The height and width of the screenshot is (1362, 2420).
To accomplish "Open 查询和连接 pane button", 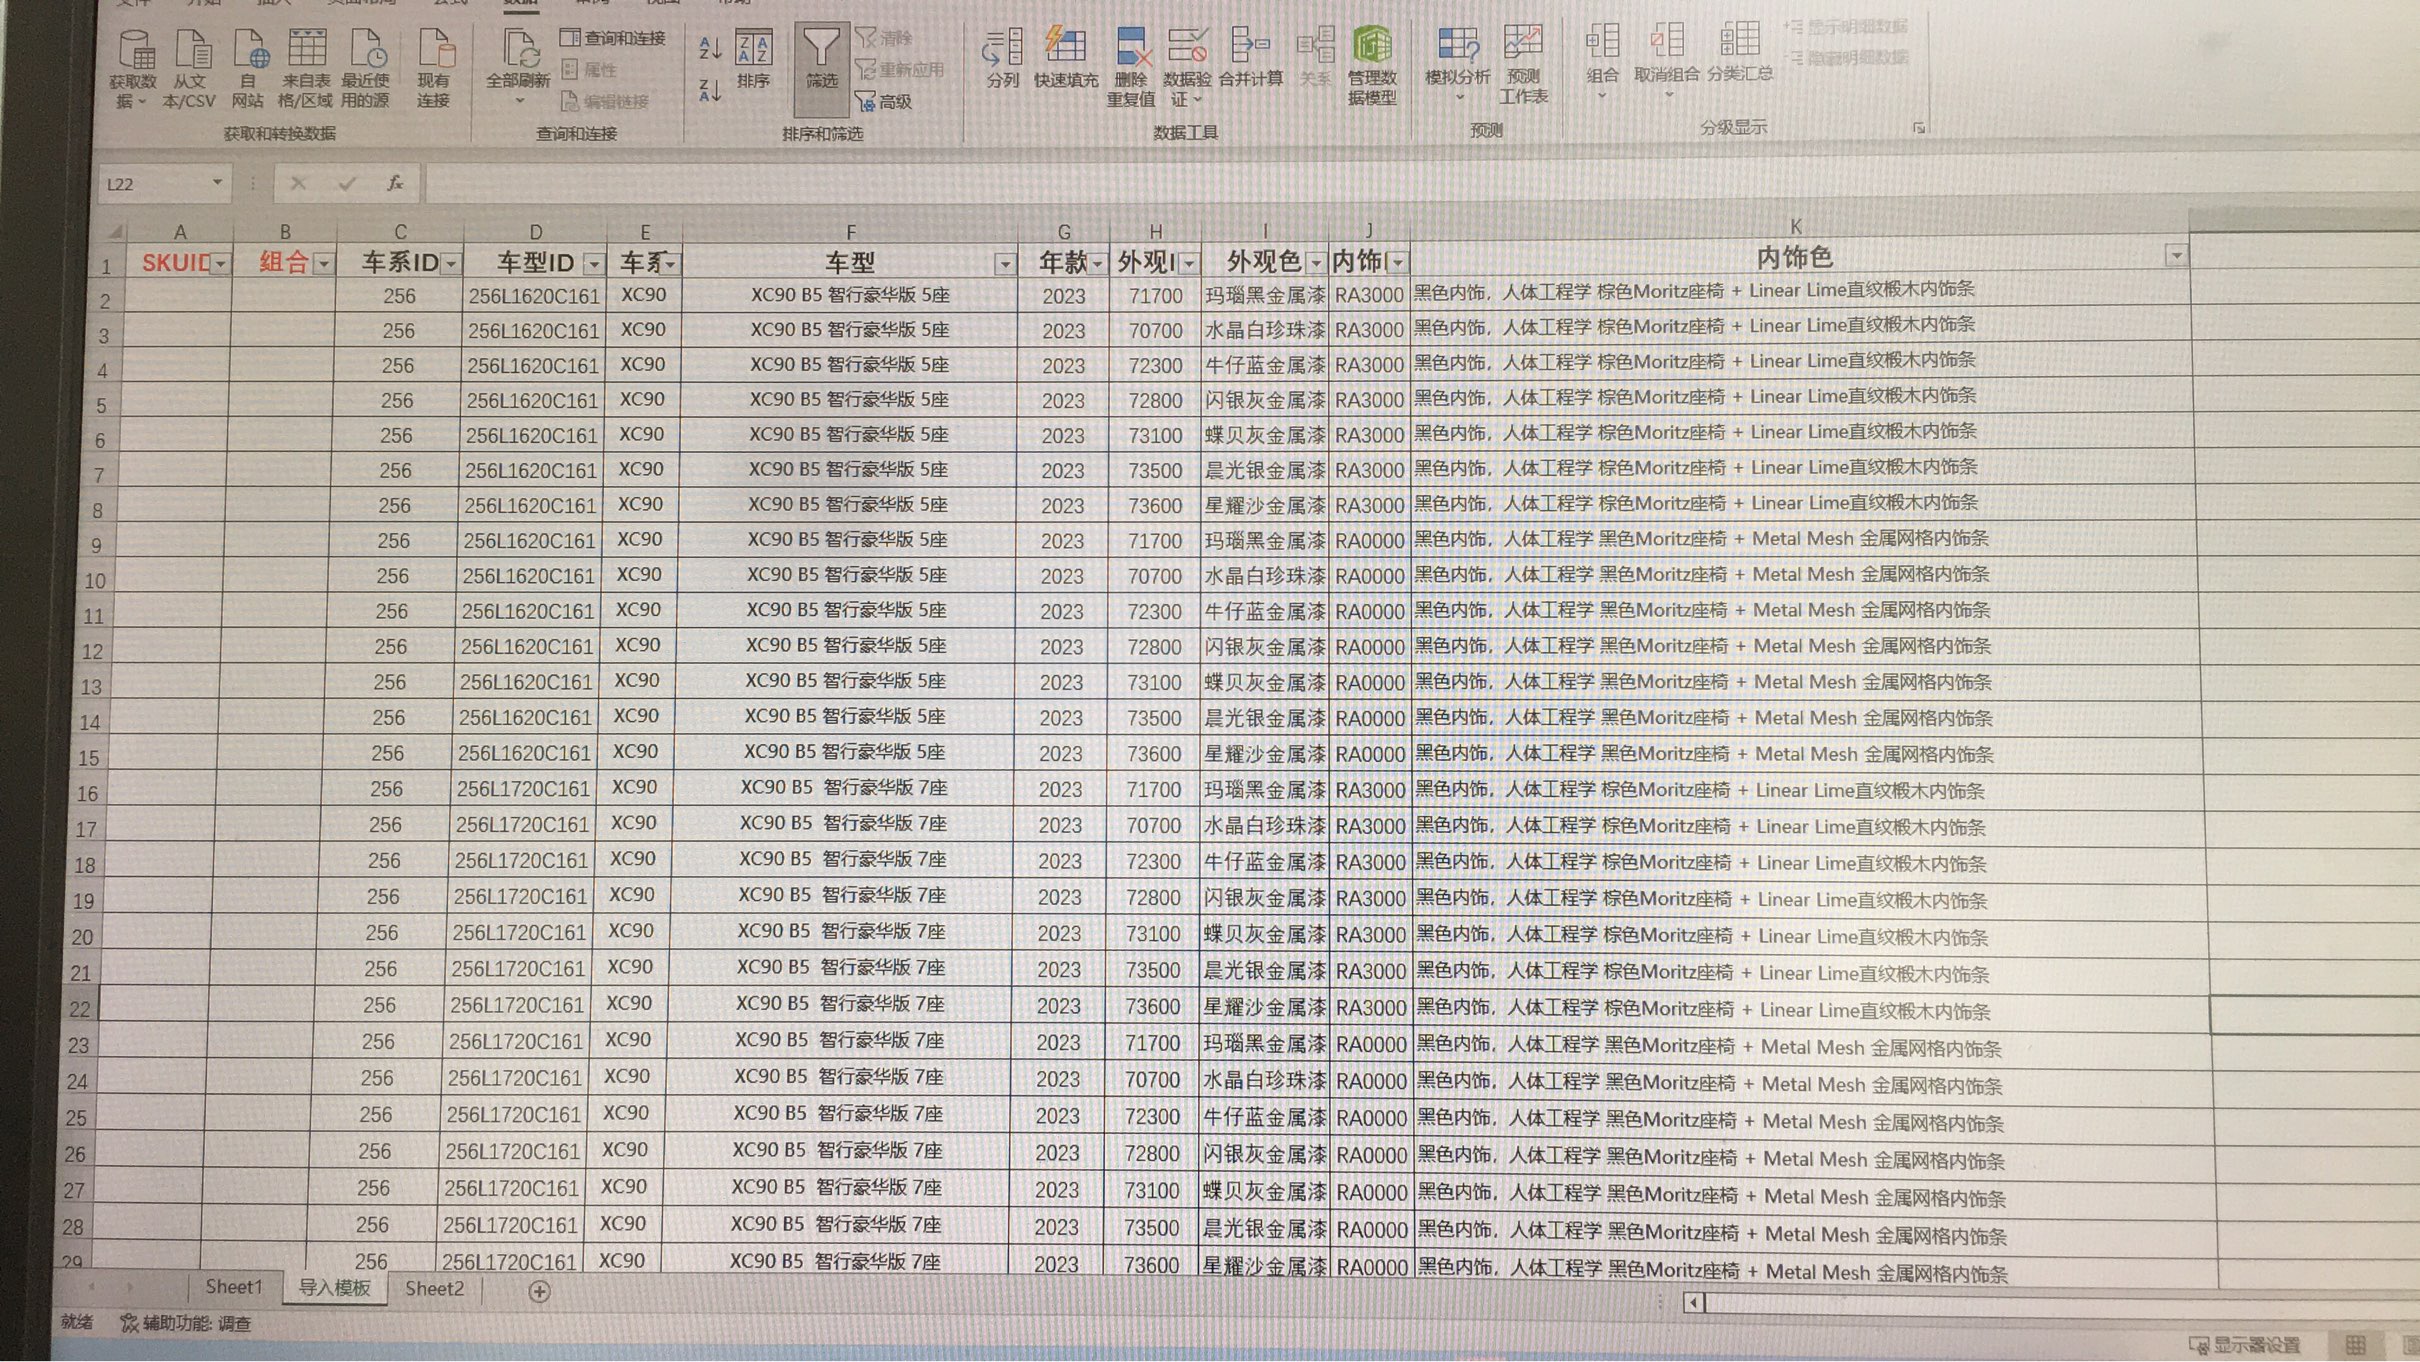I will 614,38.
